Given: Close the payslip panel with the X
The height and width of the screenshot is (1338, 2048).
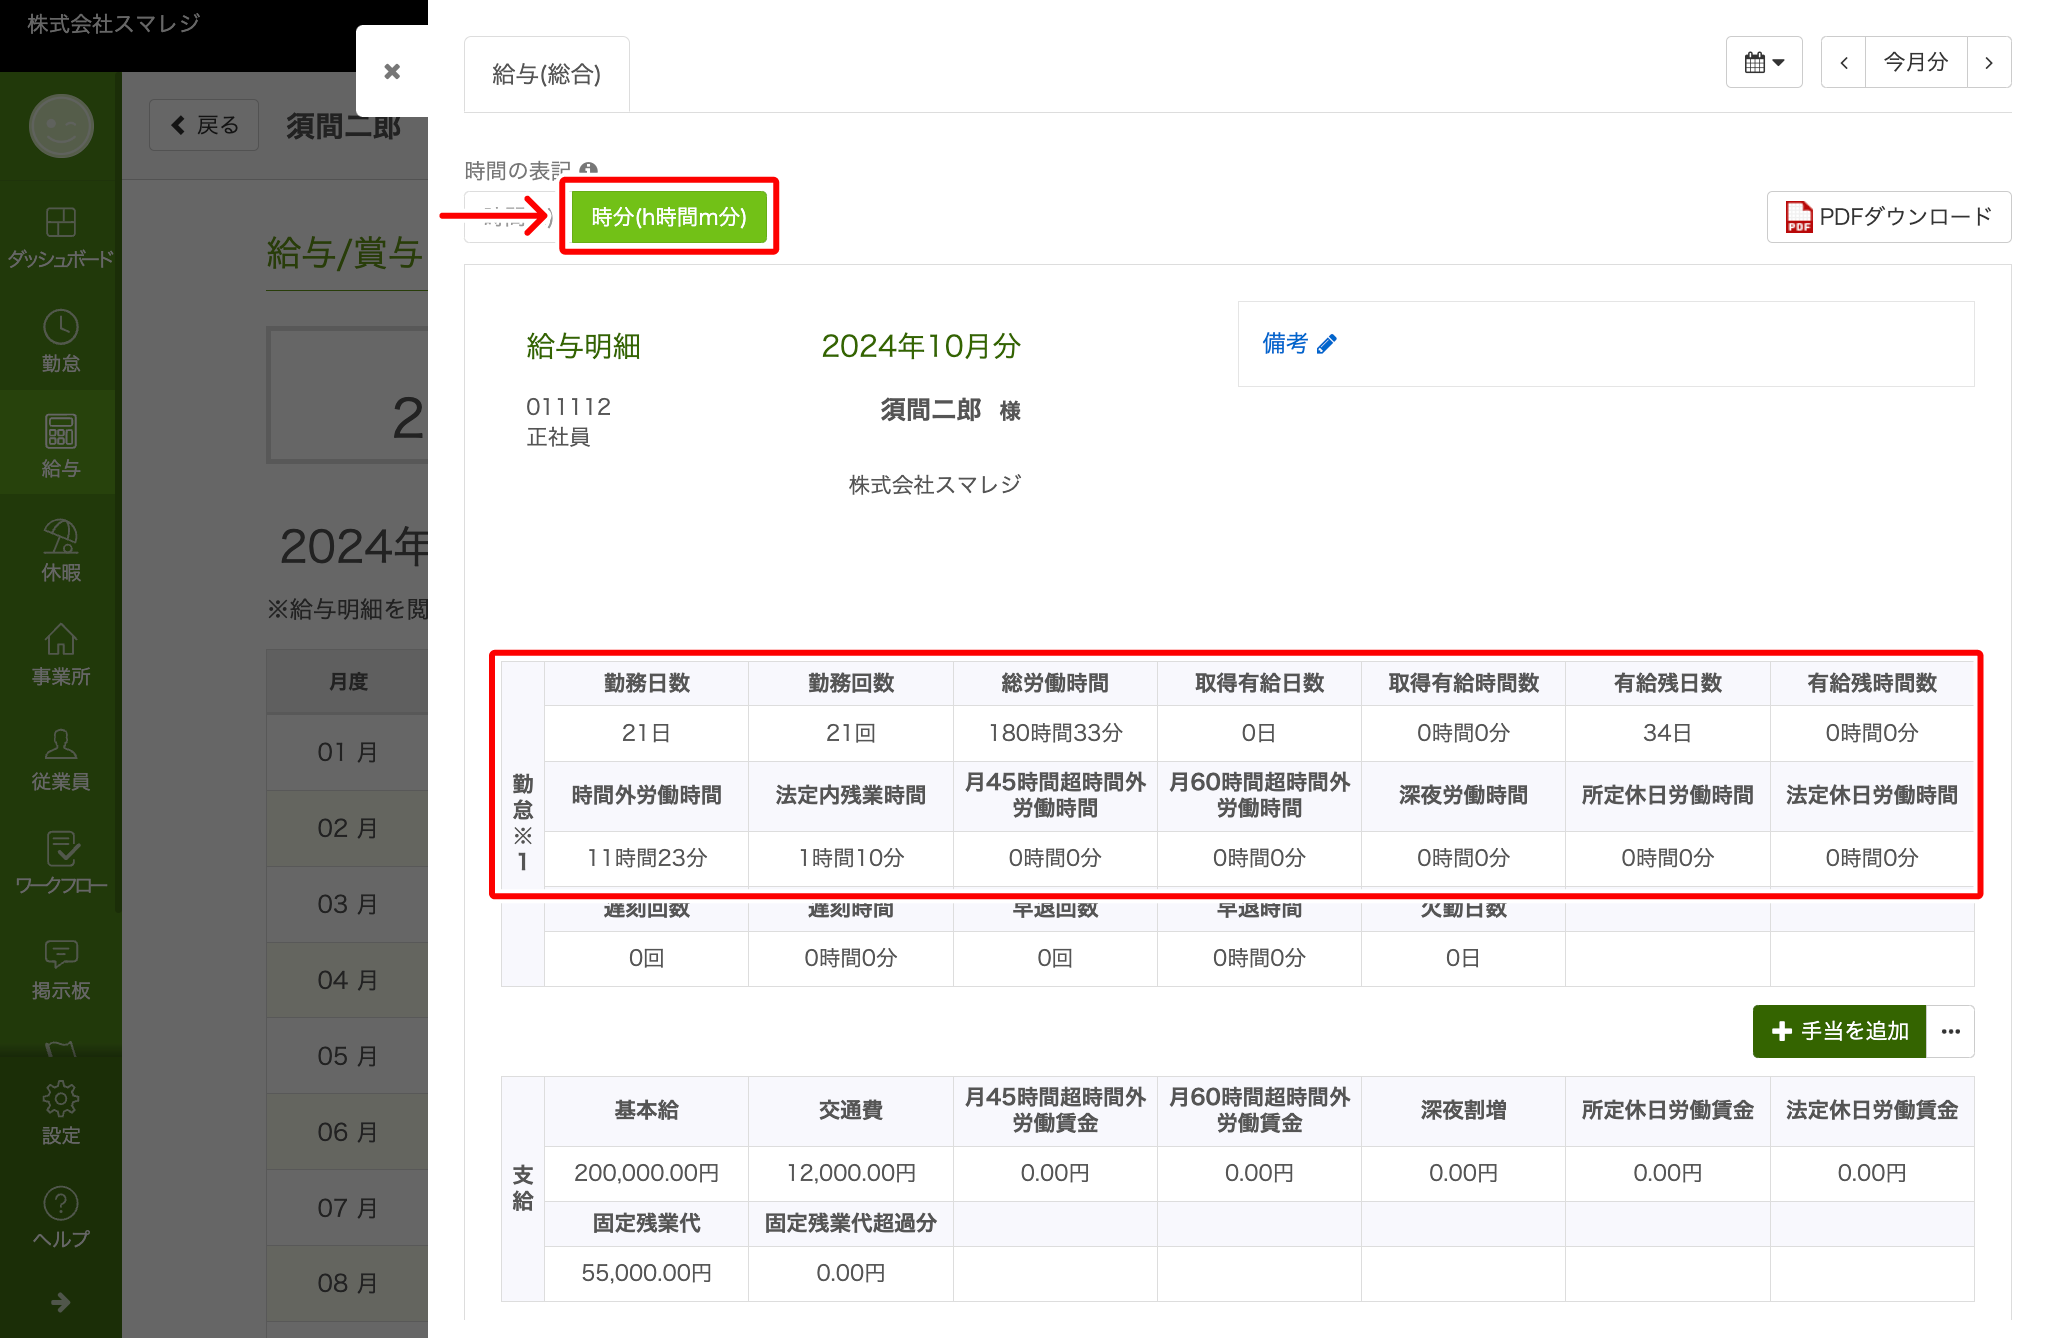Looking at the screenshot, I should [x=392, y=71].
